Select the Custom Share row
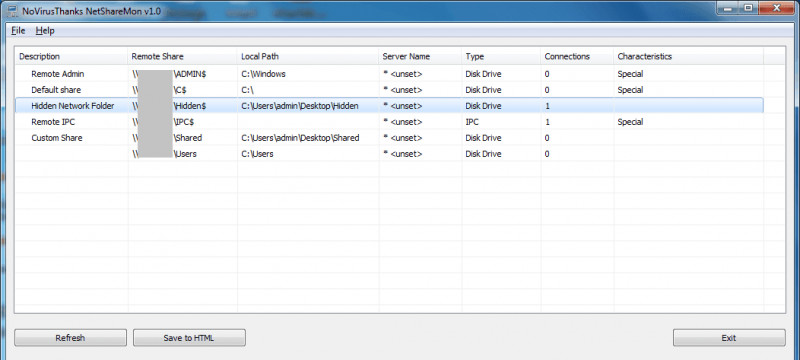This screenshot has width=800, height=360. pos(389,138)
